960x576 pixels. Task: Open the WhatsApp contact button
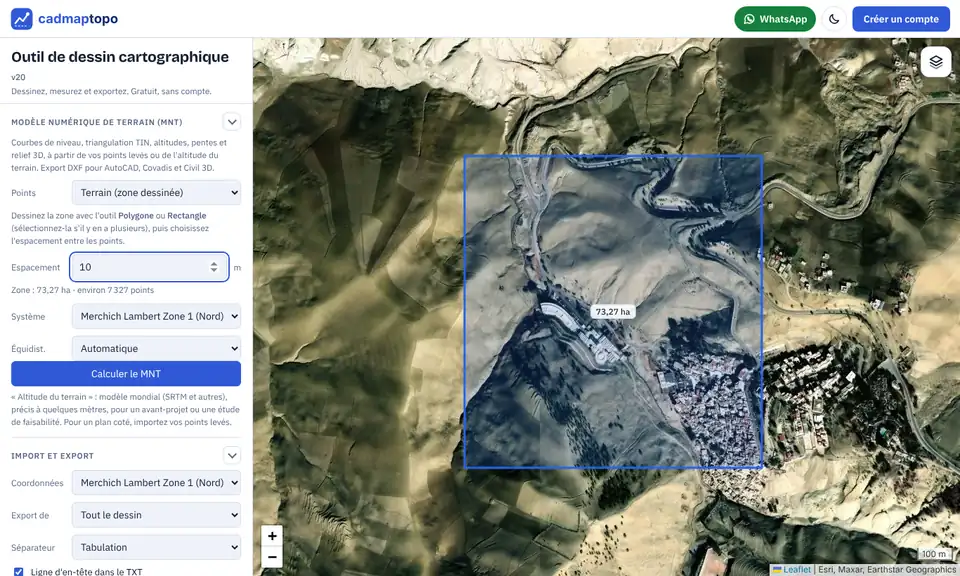(x=774, y=19)
